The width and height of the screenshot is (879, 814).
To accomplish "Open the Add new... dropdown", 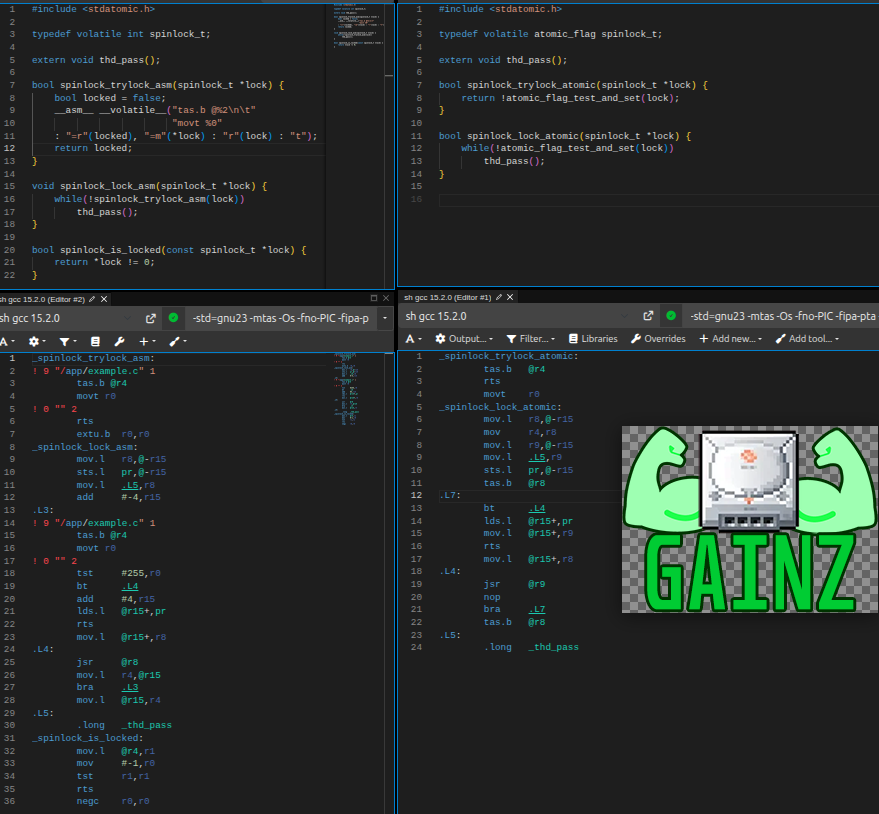I will pos(730,339).
